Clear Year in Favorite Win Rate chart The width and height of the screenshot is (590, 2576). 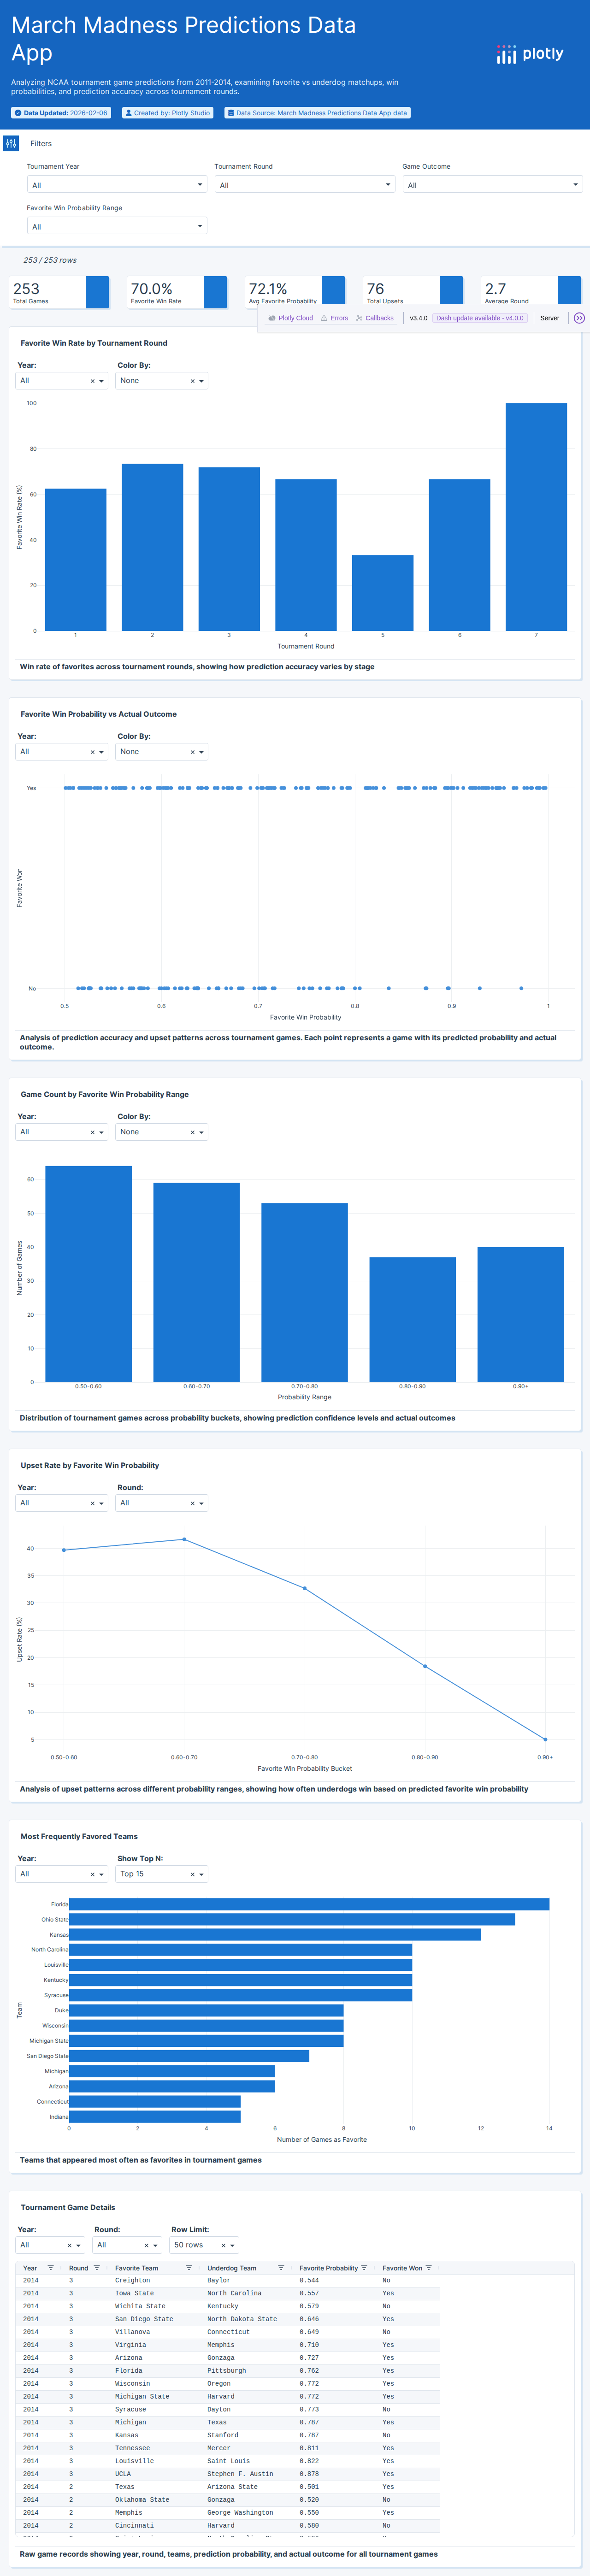92,381
